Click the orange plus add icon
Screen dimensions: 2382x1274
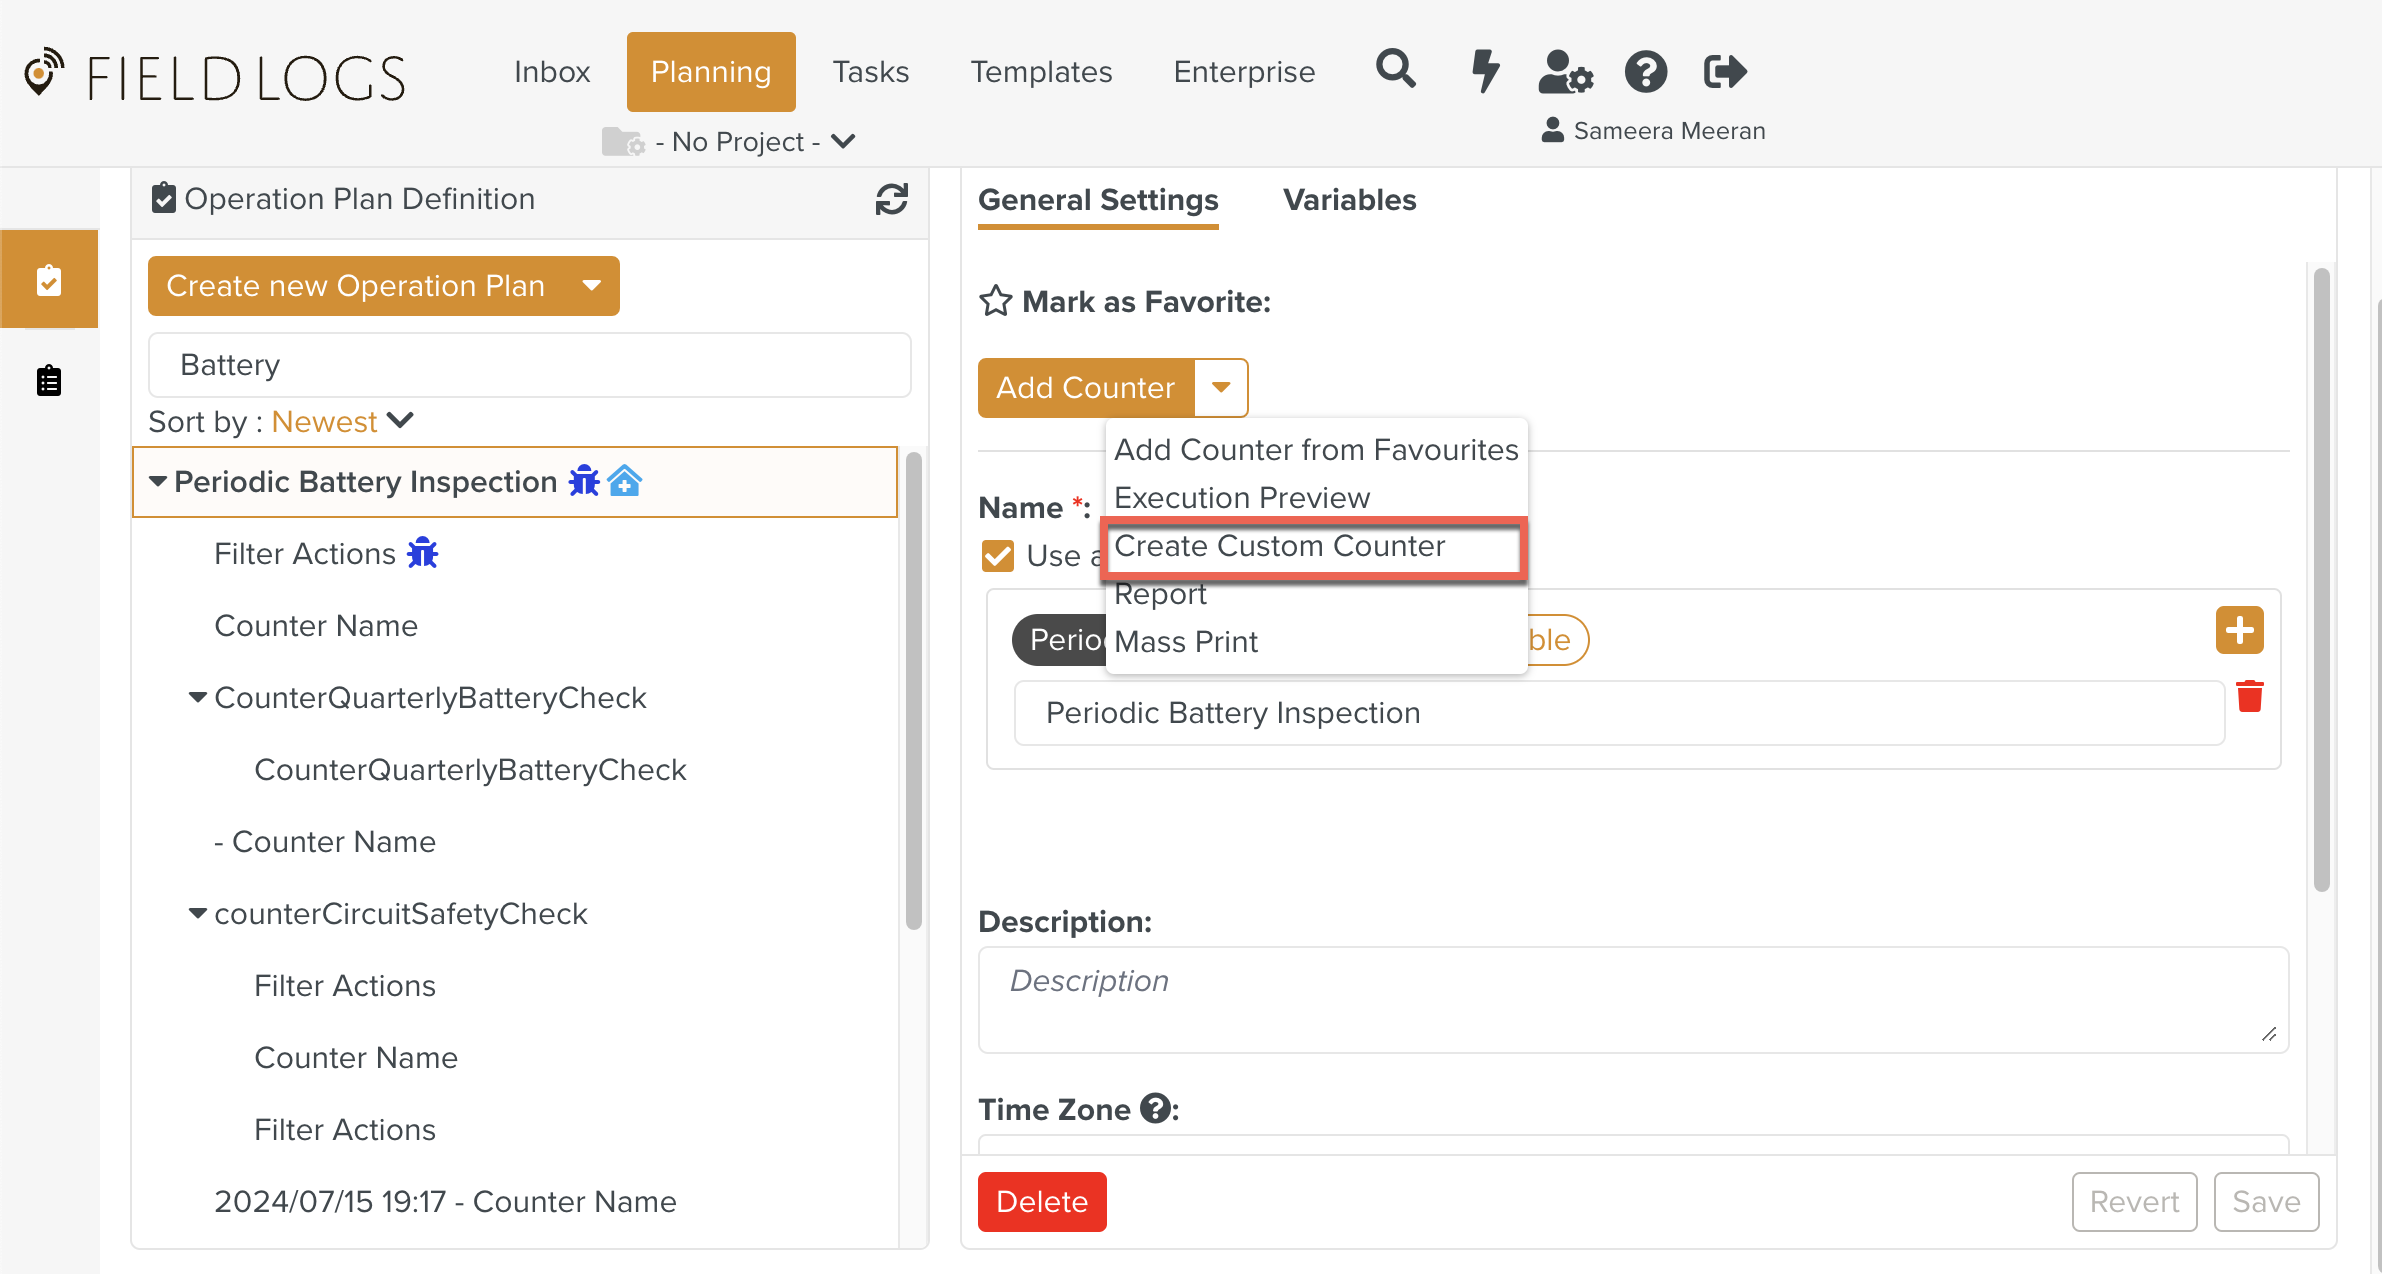(x=2239, y=630)
